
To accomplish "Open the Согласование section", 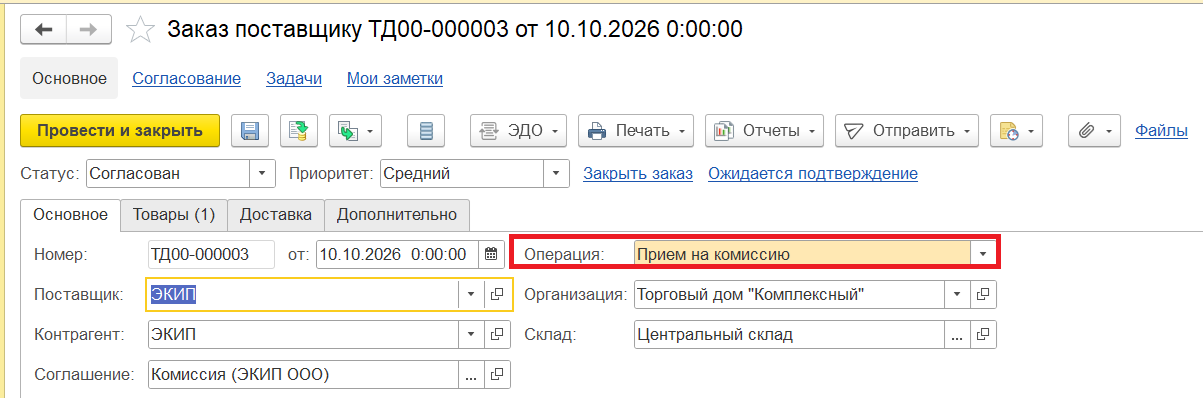I will coord(187,78).
